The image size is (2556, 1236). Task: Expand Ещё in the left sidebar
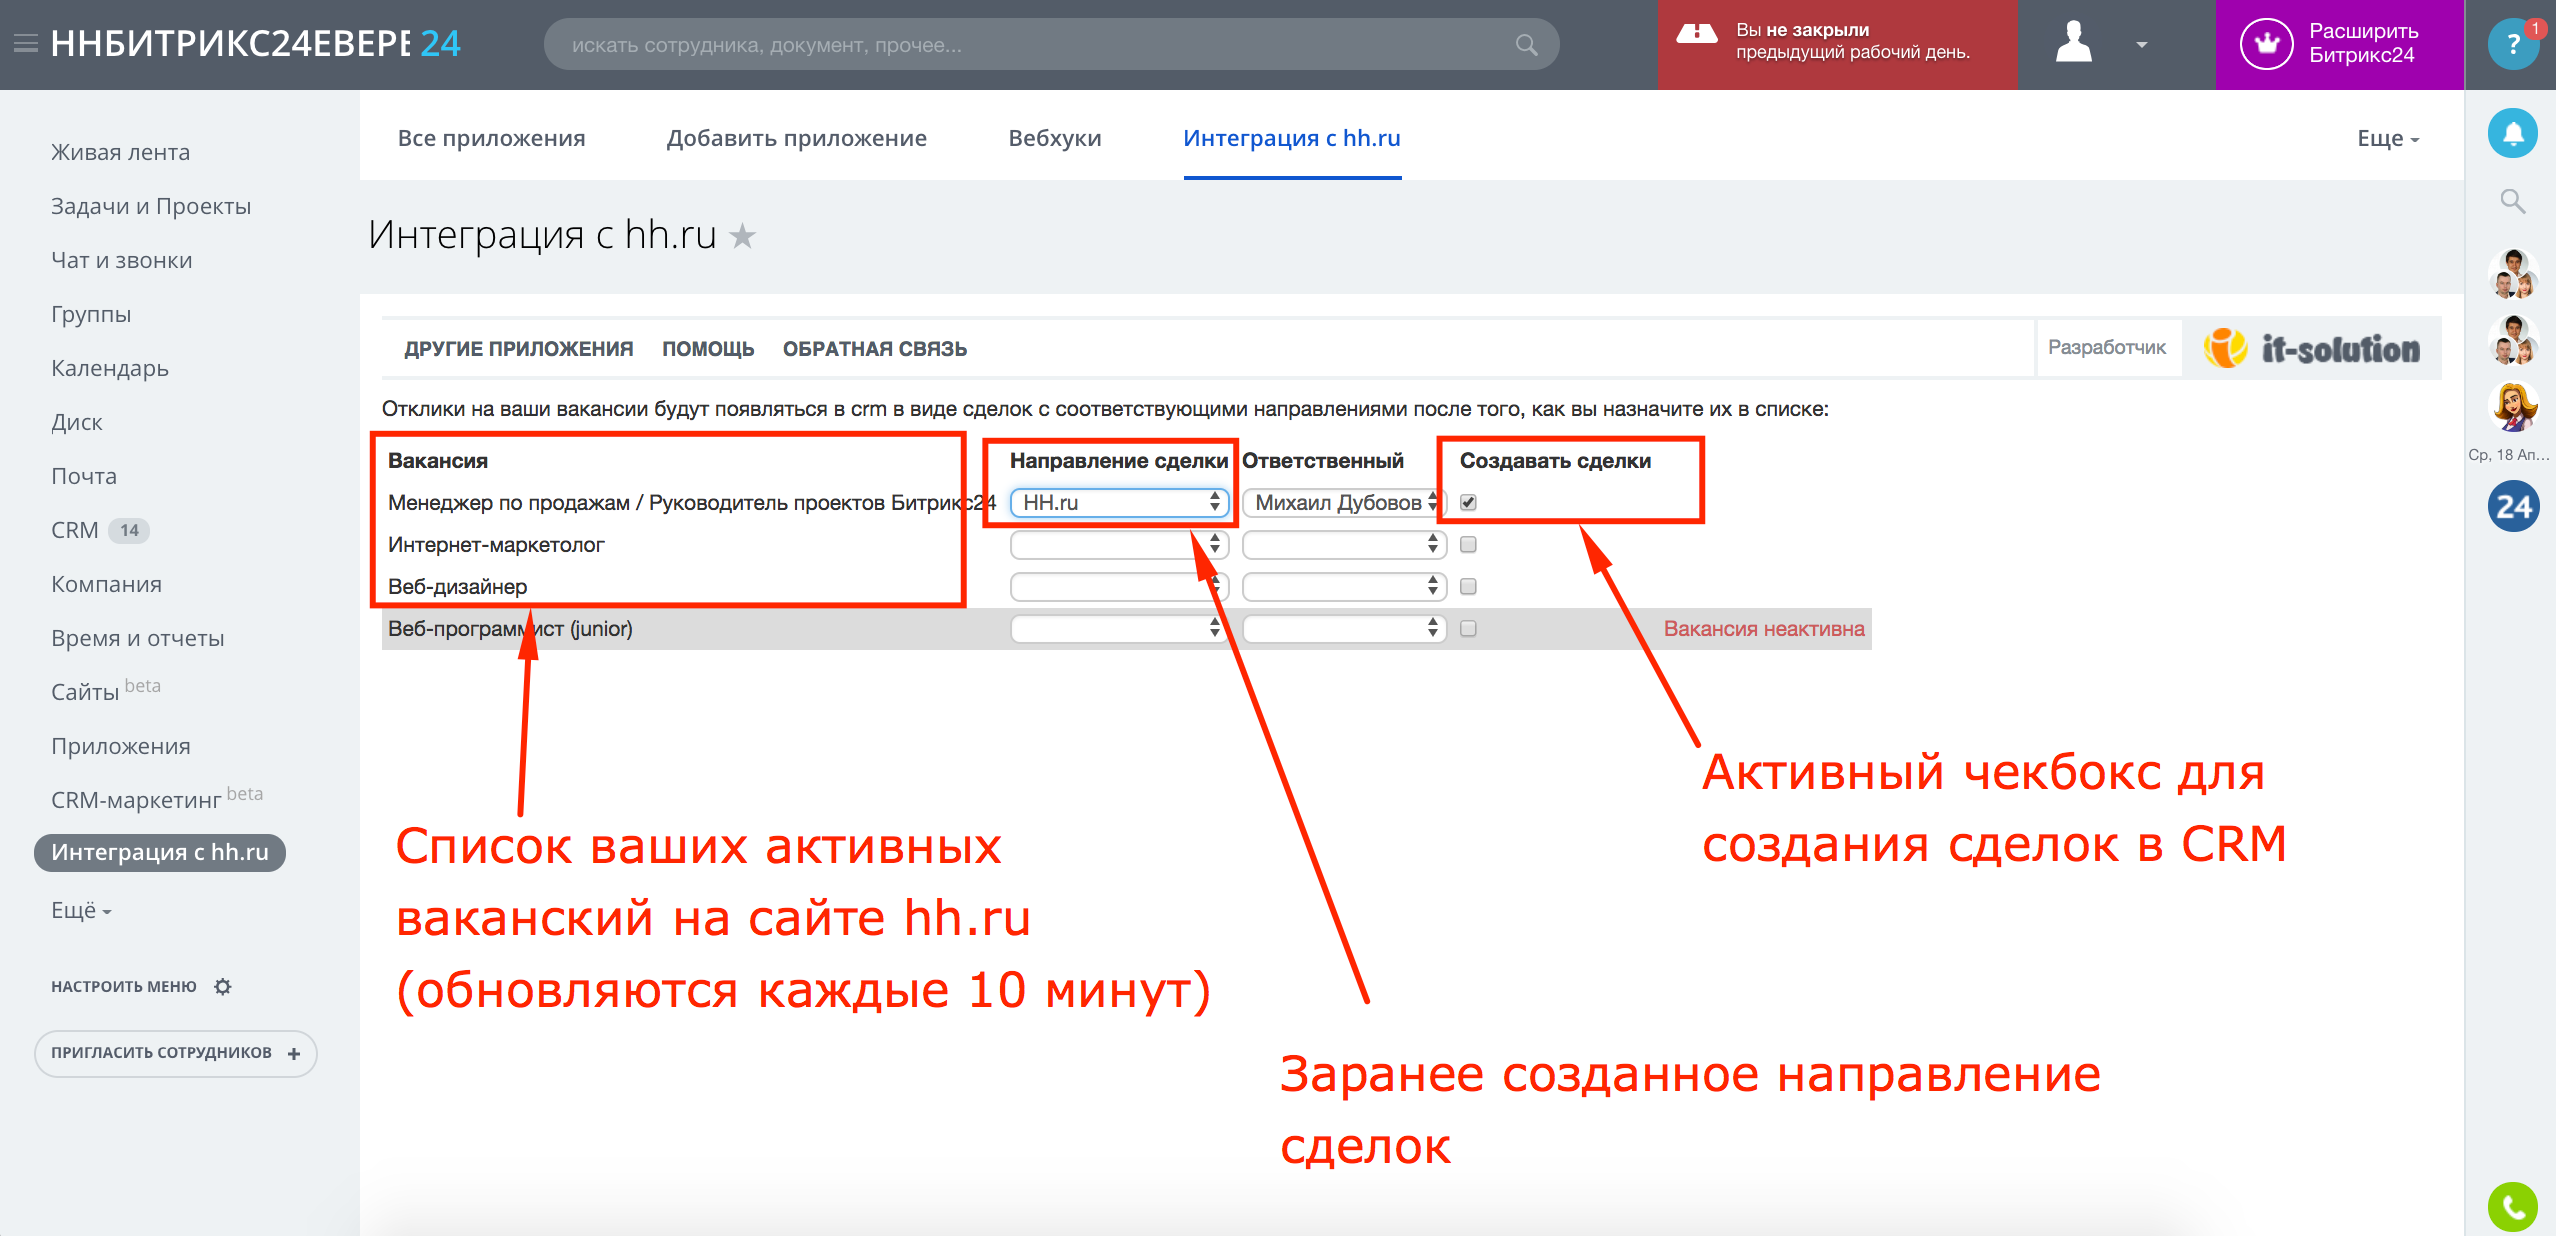click(x=81, y=910)
